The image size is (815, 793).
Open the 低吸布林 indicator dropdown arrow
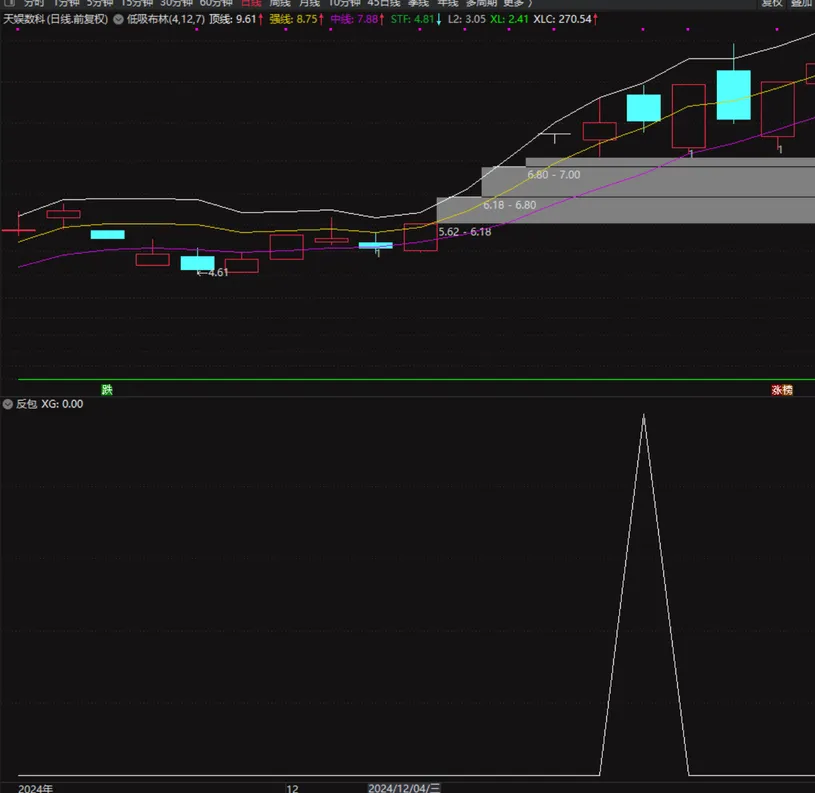[x=119, y=19]
